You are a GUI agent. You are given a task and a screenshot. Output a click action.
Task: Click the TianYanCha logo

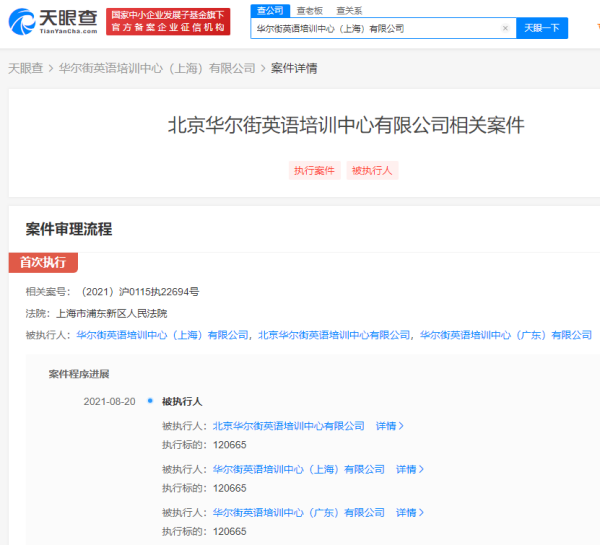click(x=53, y=22)
